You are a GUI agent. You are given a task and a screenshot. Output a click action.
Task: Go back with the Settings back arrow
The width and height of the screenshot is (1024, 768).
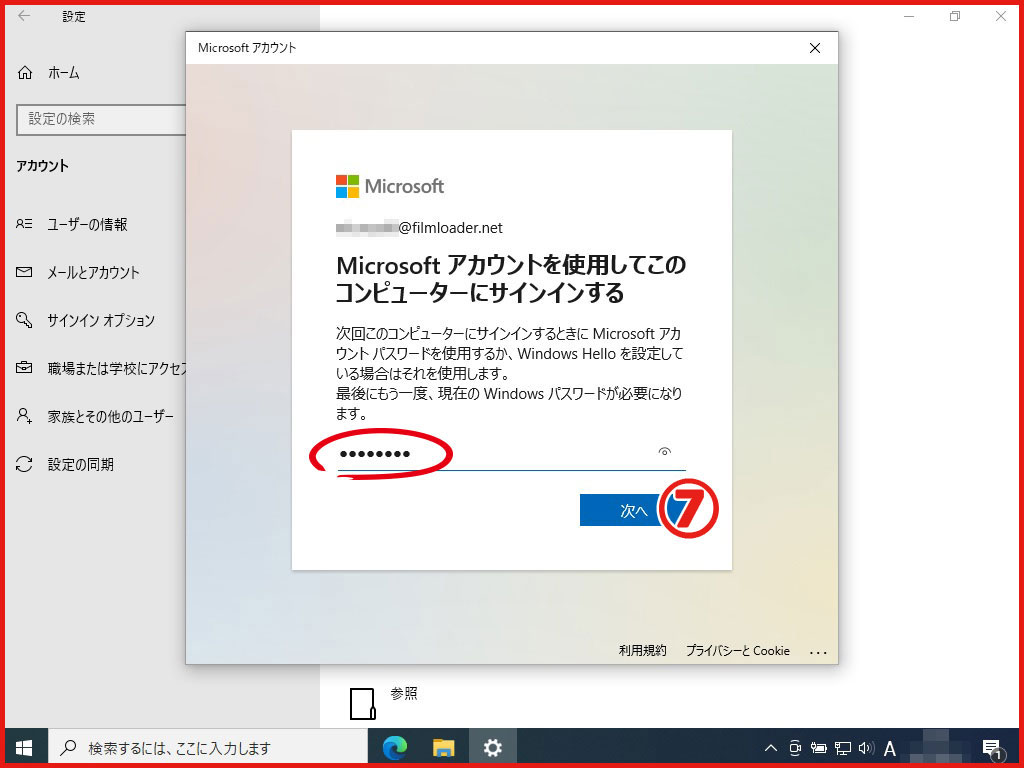[x=24, y=16]
